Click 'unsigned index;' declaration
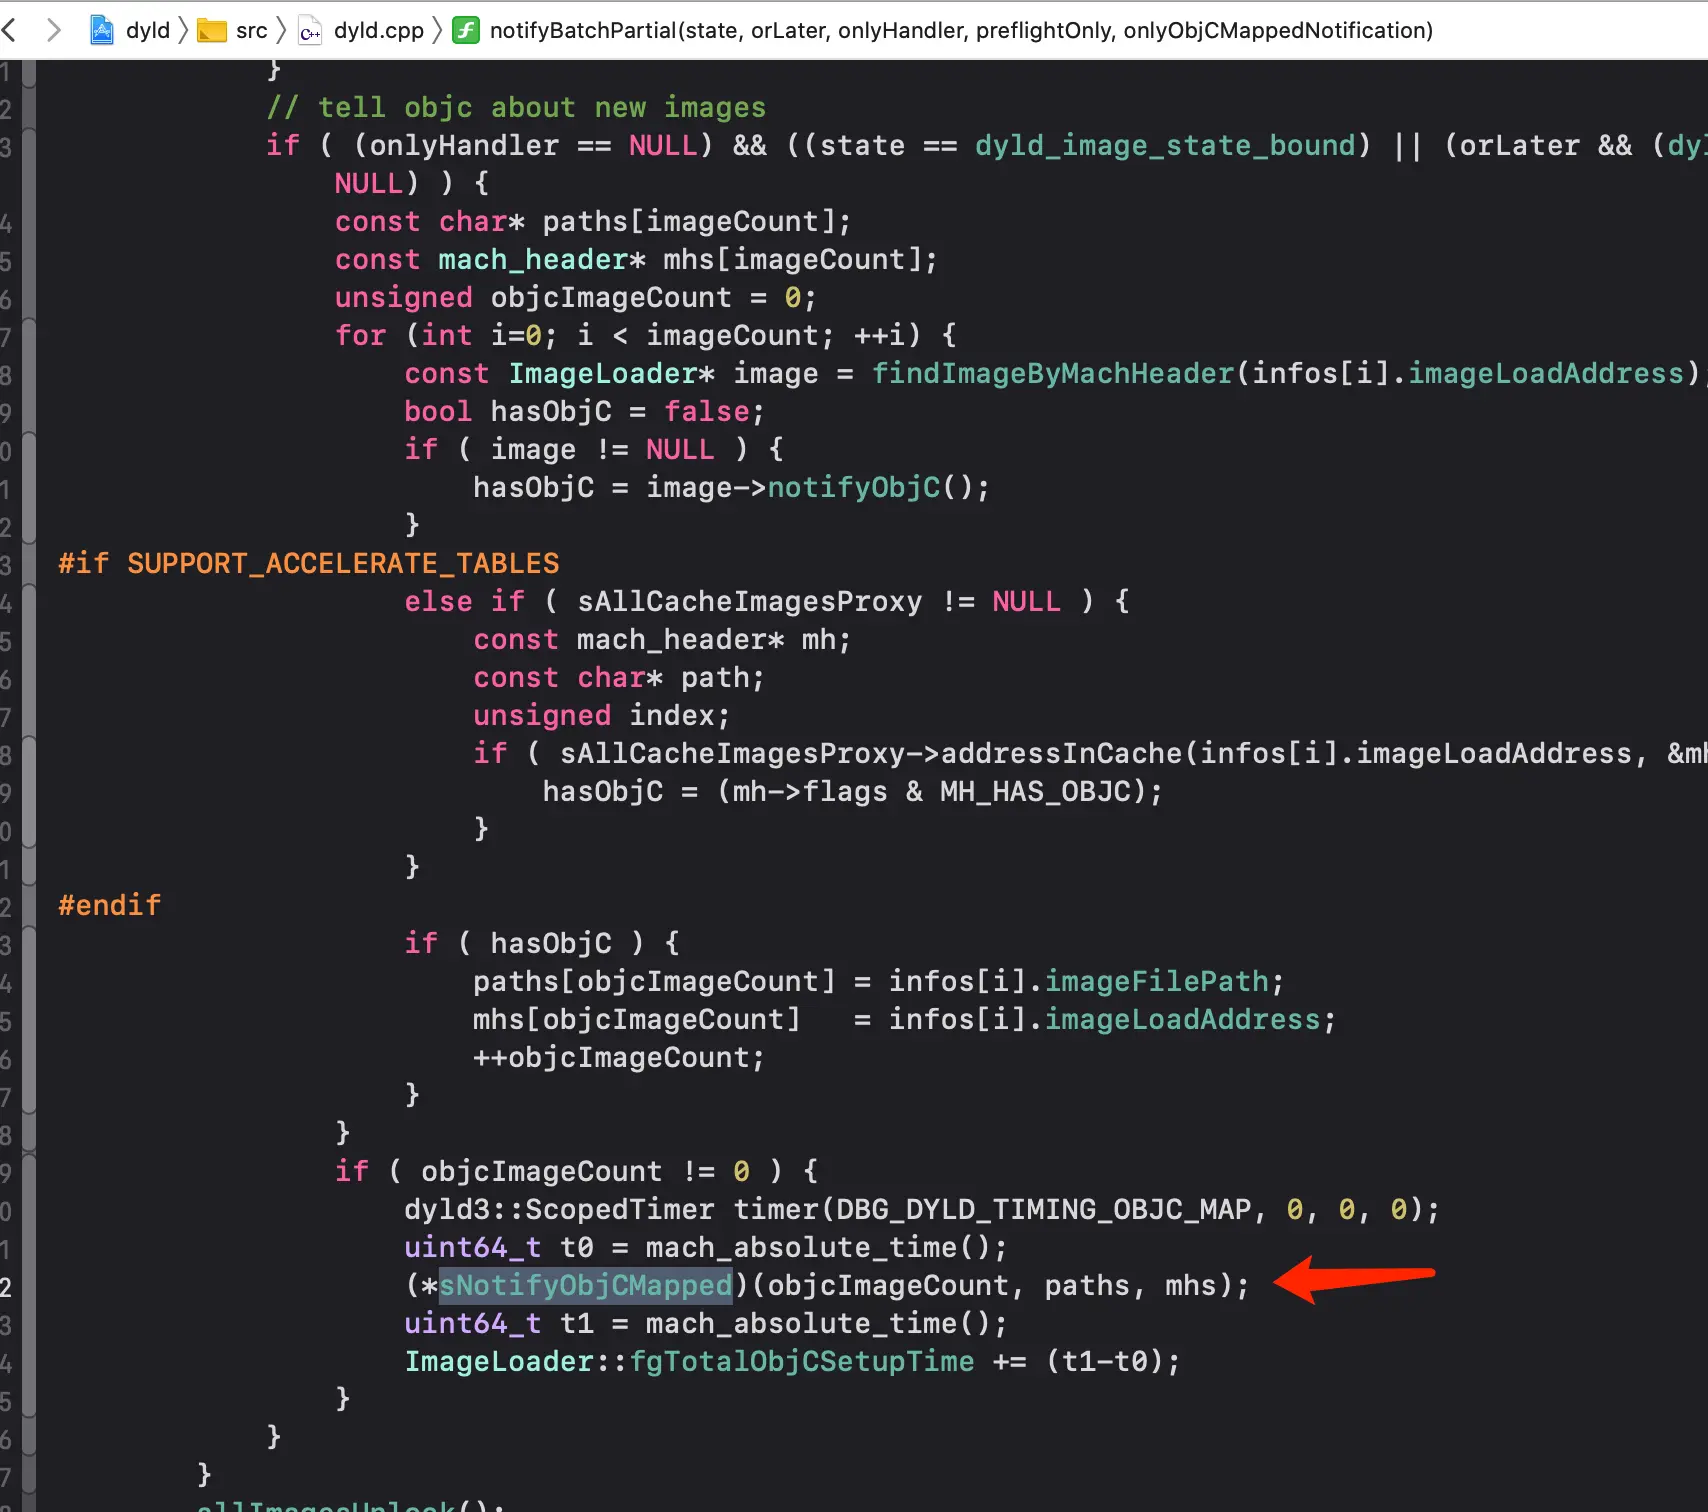 [x=602, y=715]
